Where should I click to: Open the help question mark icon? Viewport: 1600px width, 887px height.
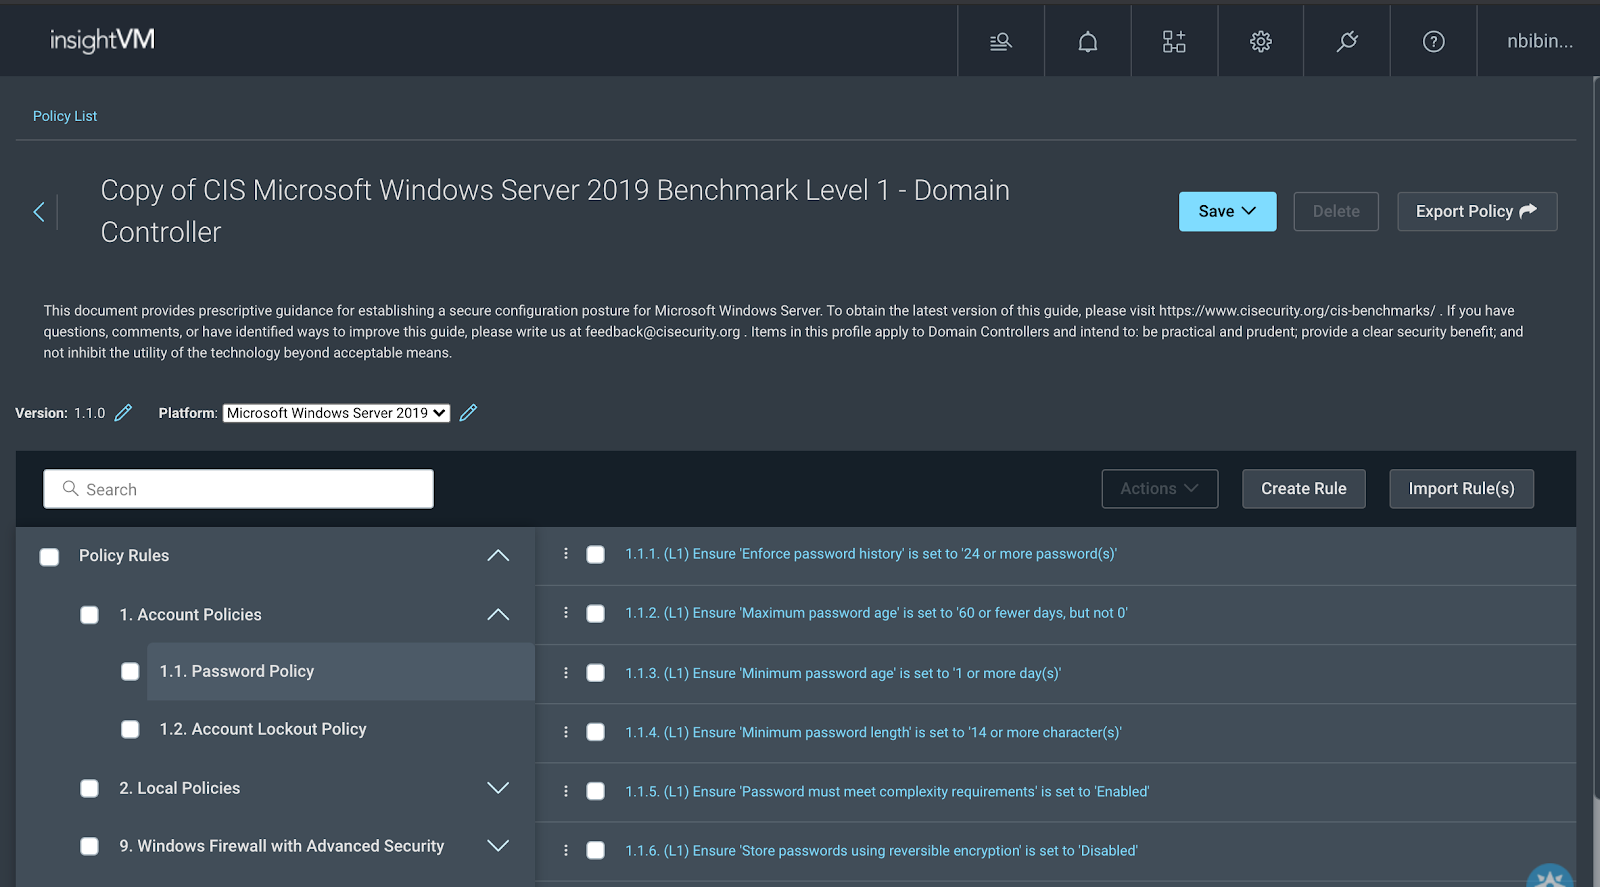point(1433,41)
